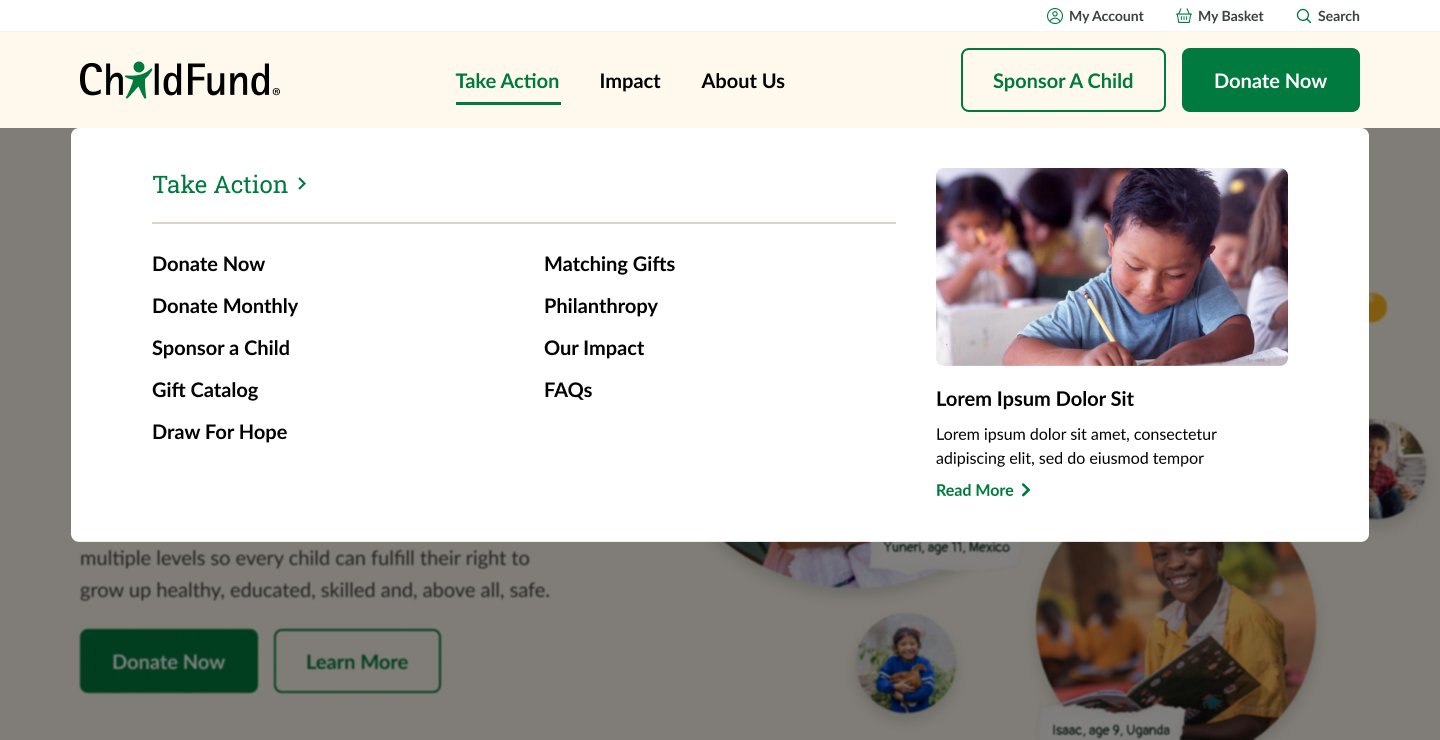Screen dimensions: 1440x740
Task: Click the Search text link
Action: (x=1339, y=16)
